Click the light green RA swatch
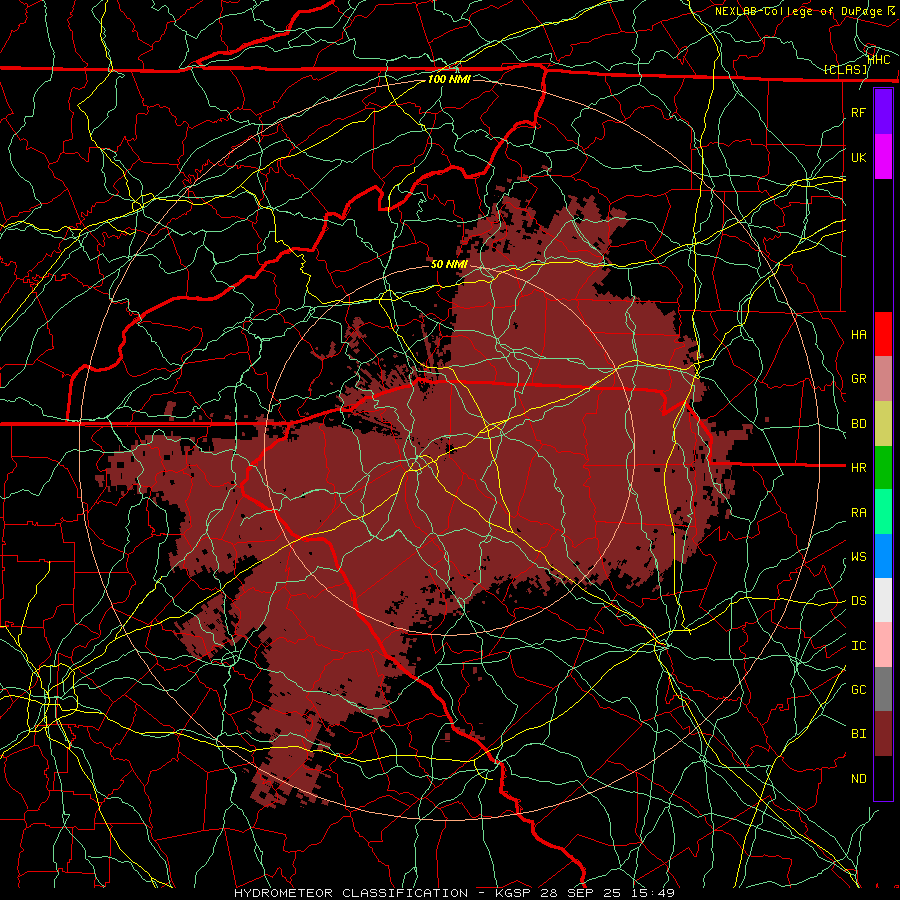Viewport: 900px width, 900px height. pos(883,512)
